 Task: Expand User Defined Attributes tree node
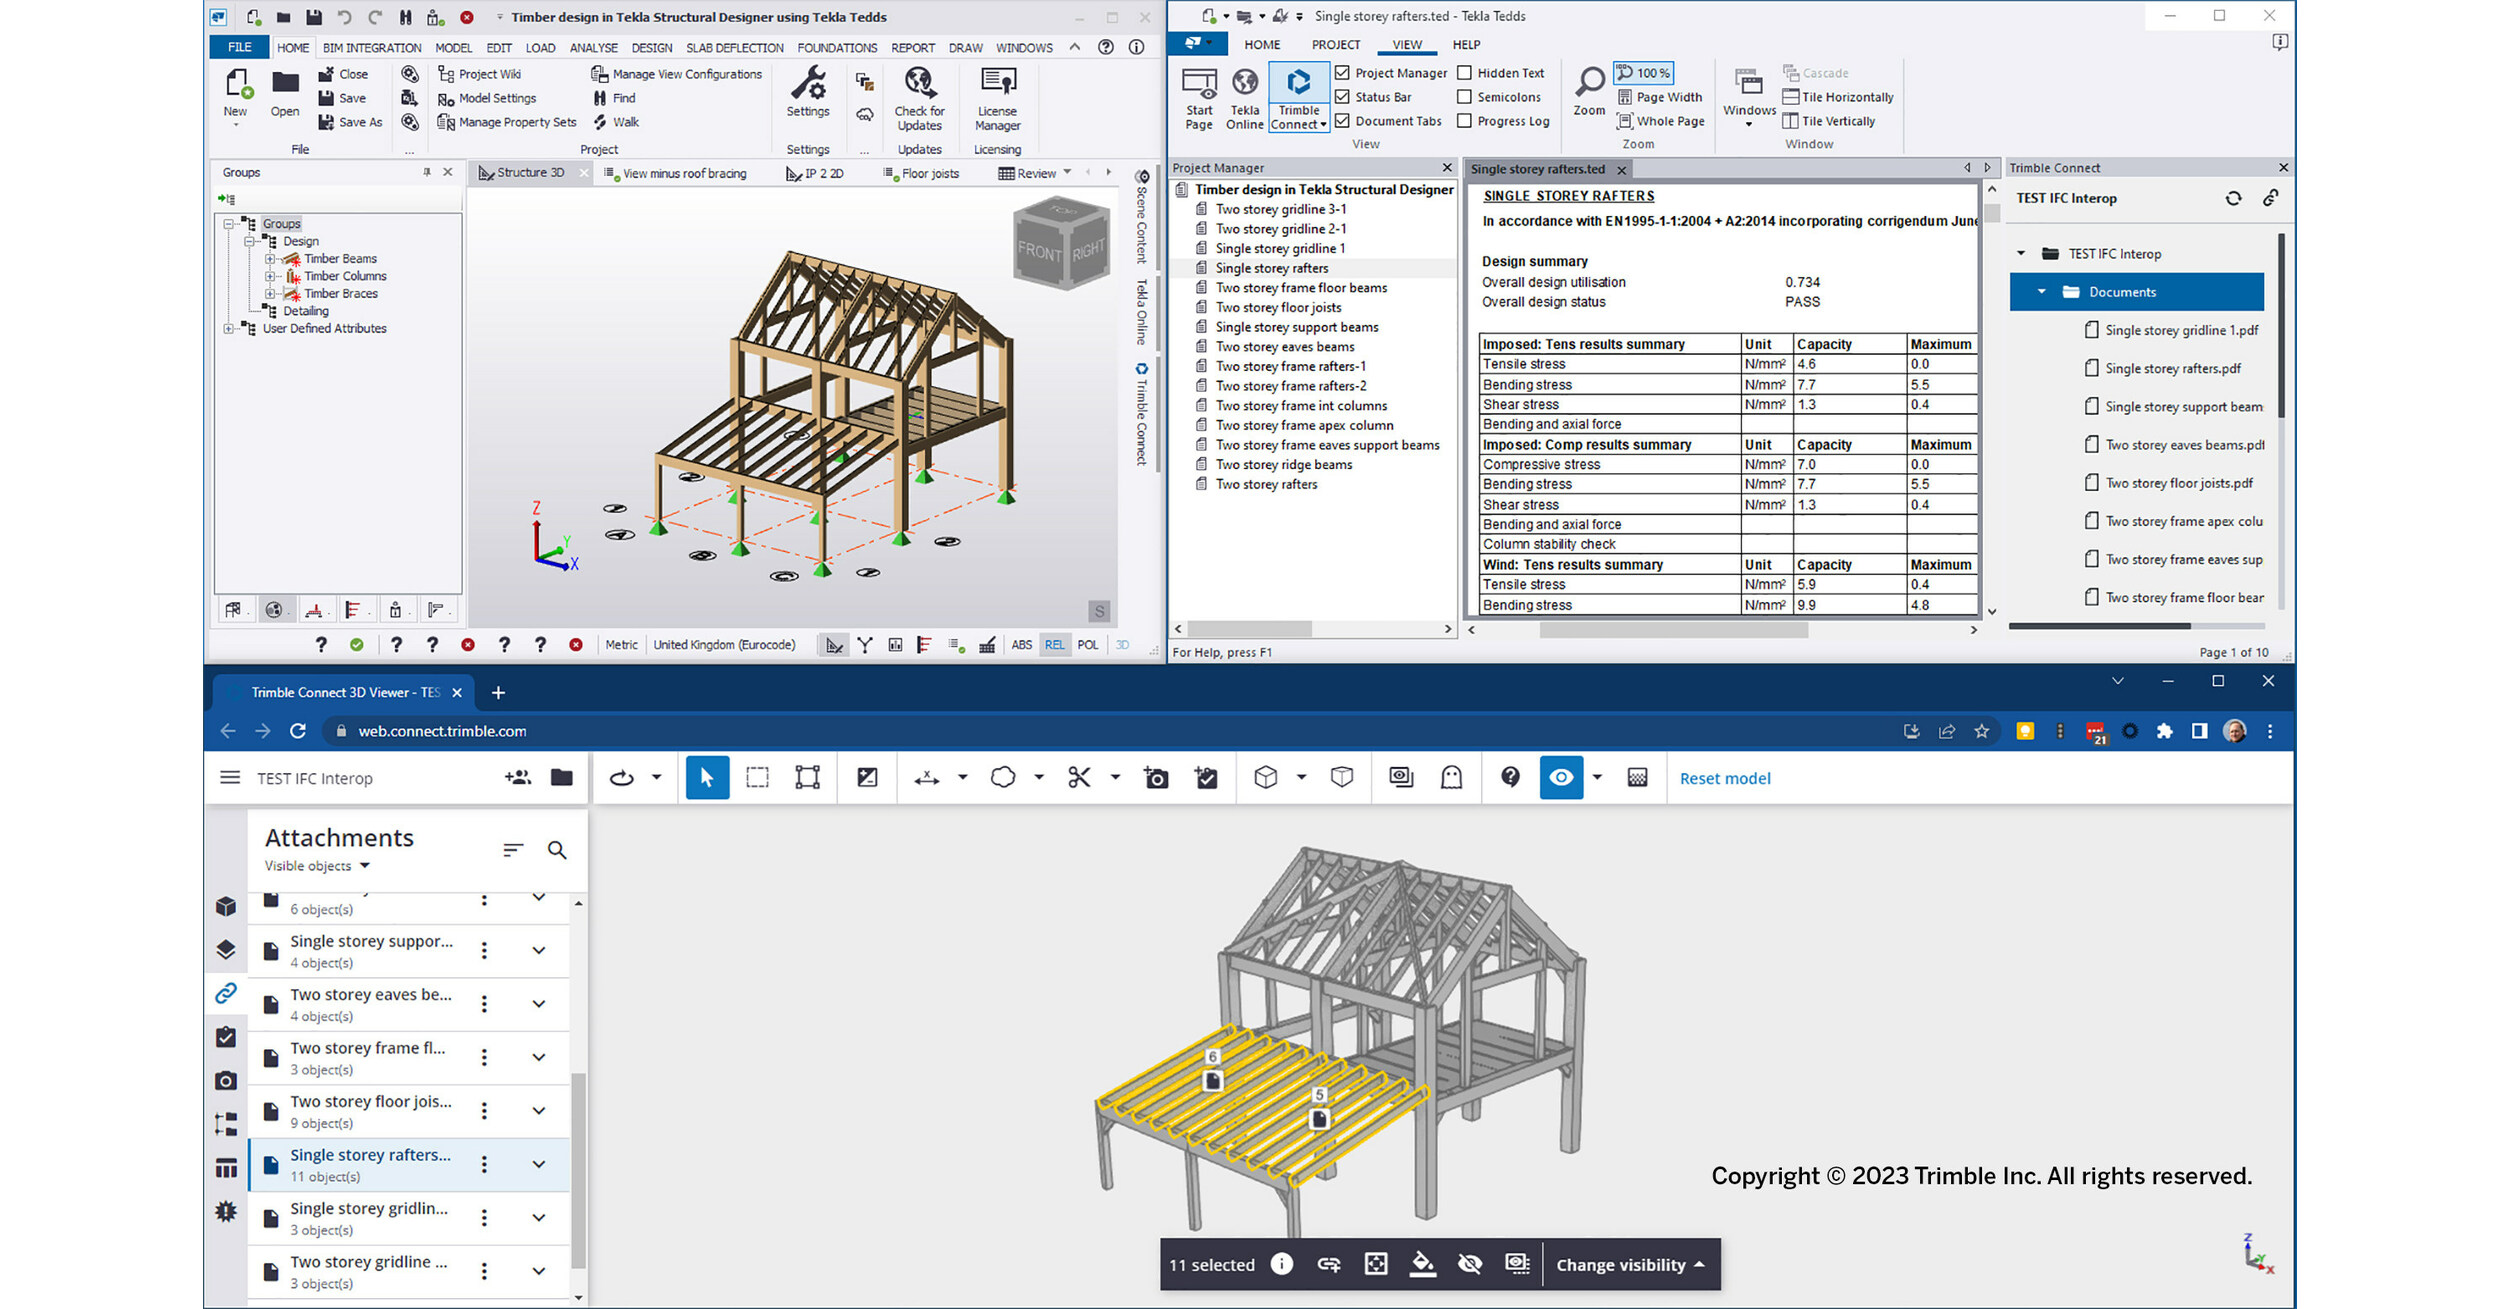pos(229,329)
